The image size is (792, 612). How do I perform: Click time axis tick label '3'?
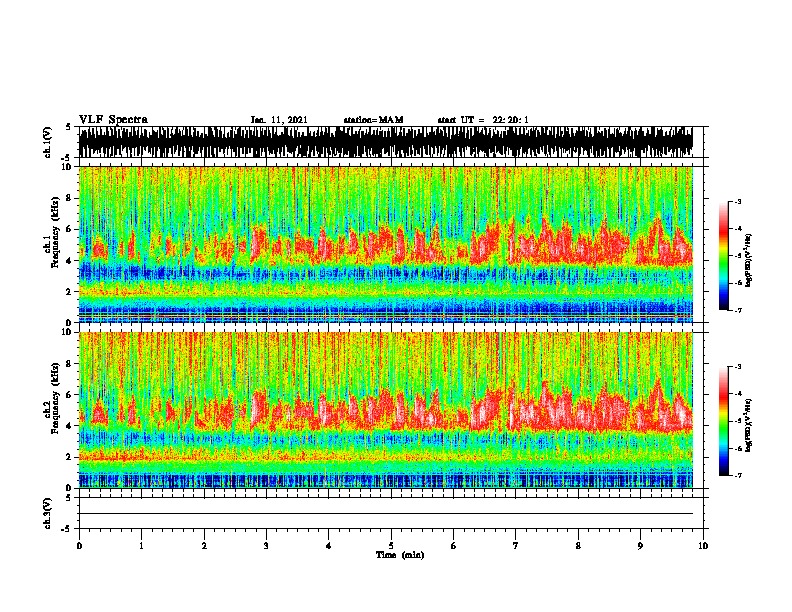tap(266, 546)
